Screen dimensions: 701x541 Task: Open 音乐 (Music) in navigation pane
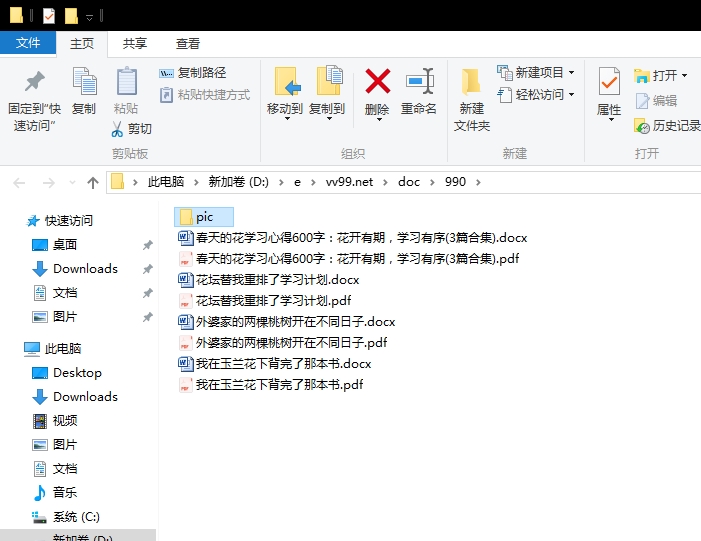coord(55,493)
